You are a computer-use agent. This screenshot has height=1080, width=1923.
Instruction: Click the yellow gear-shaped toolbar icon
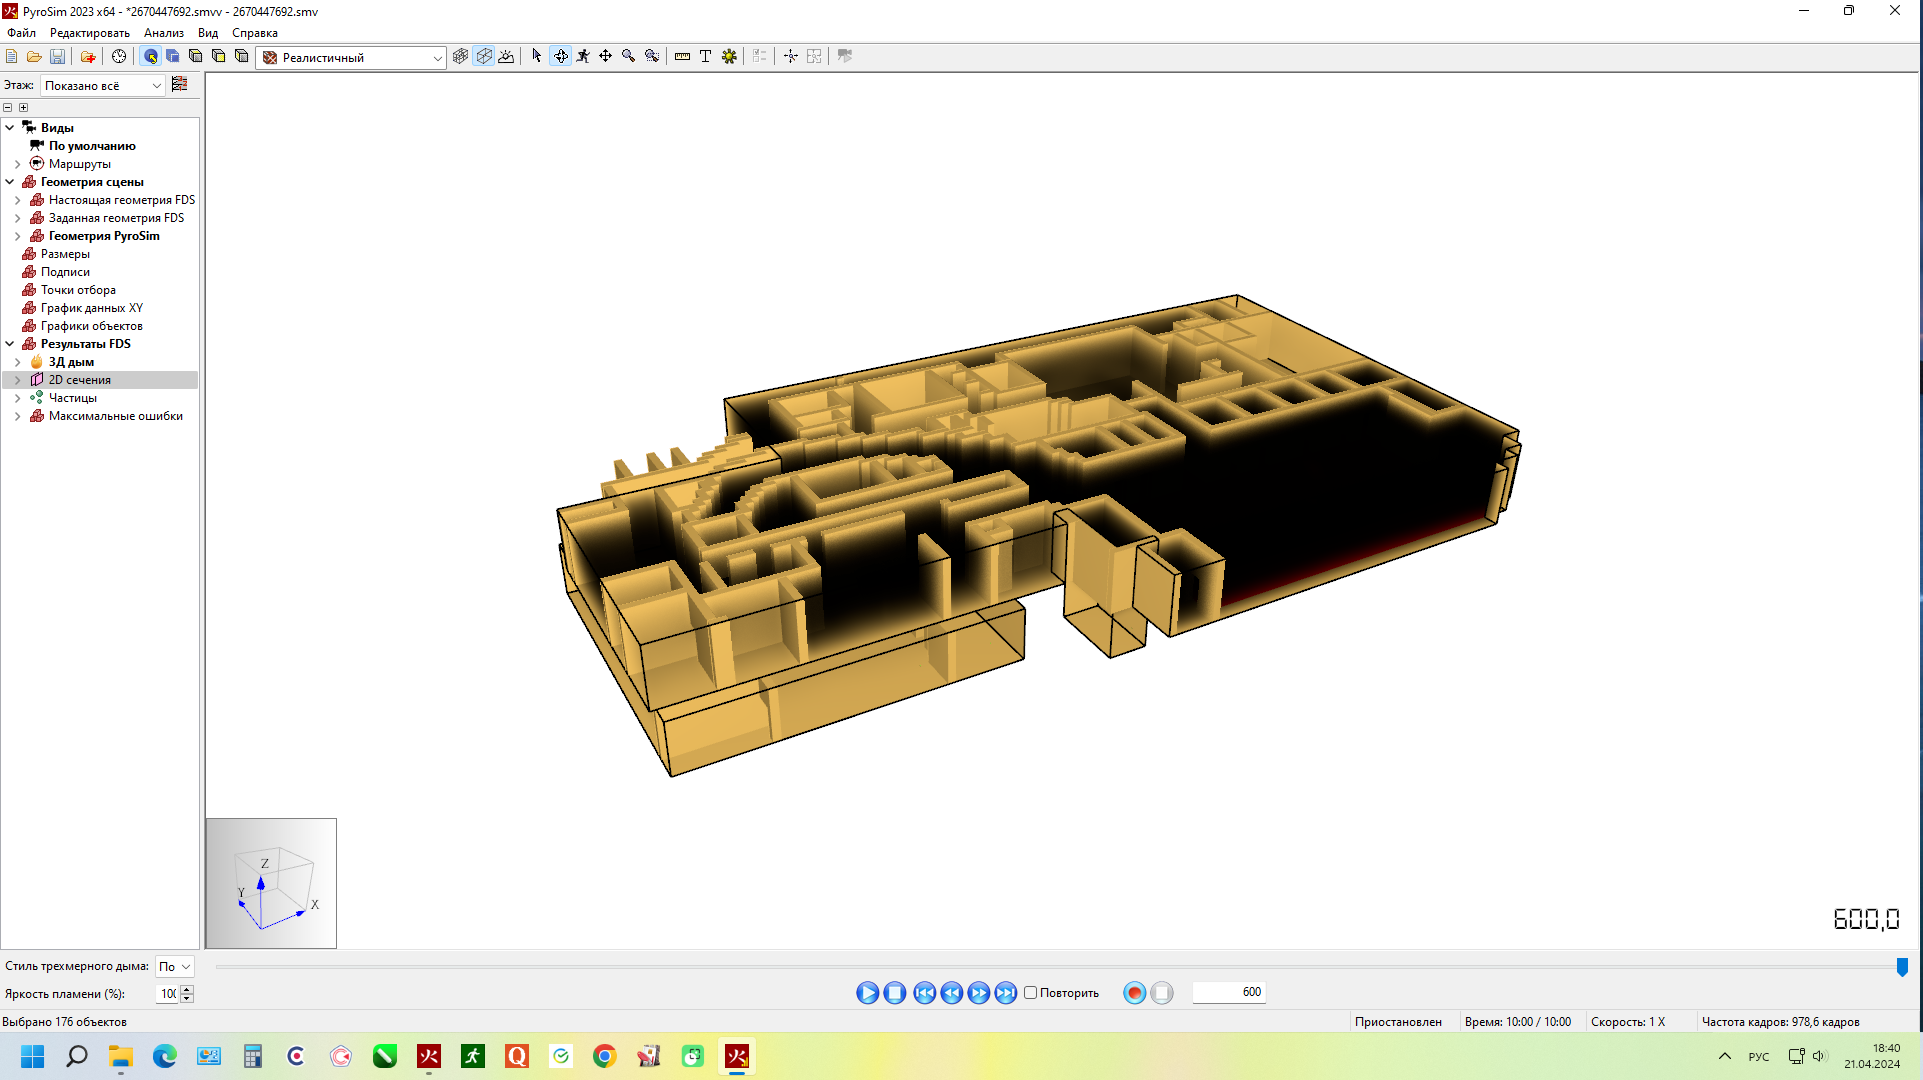729,57
